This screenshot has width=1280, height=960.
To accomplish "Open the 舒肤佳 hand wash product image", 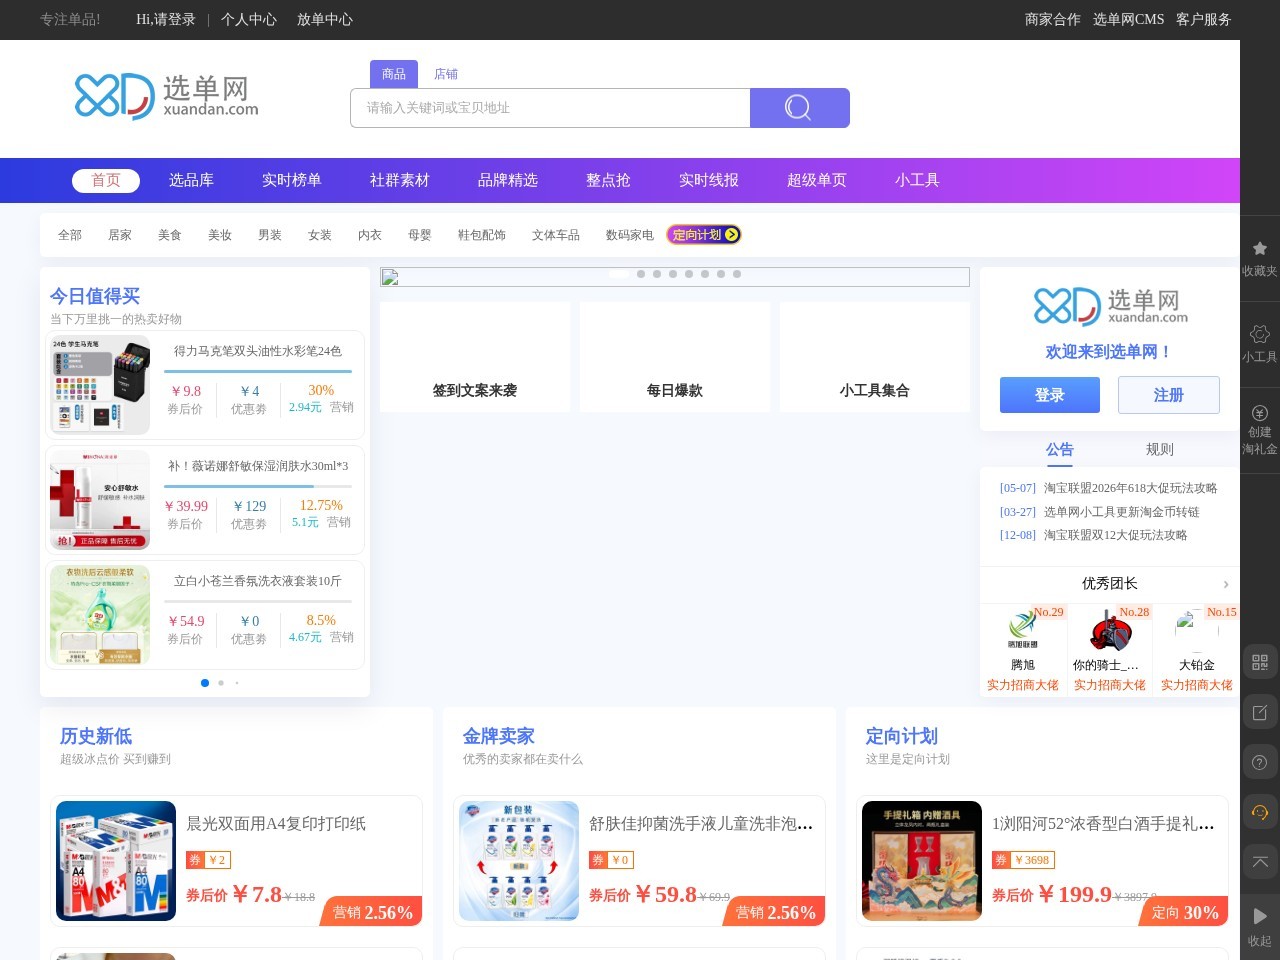I will (519, 861).
